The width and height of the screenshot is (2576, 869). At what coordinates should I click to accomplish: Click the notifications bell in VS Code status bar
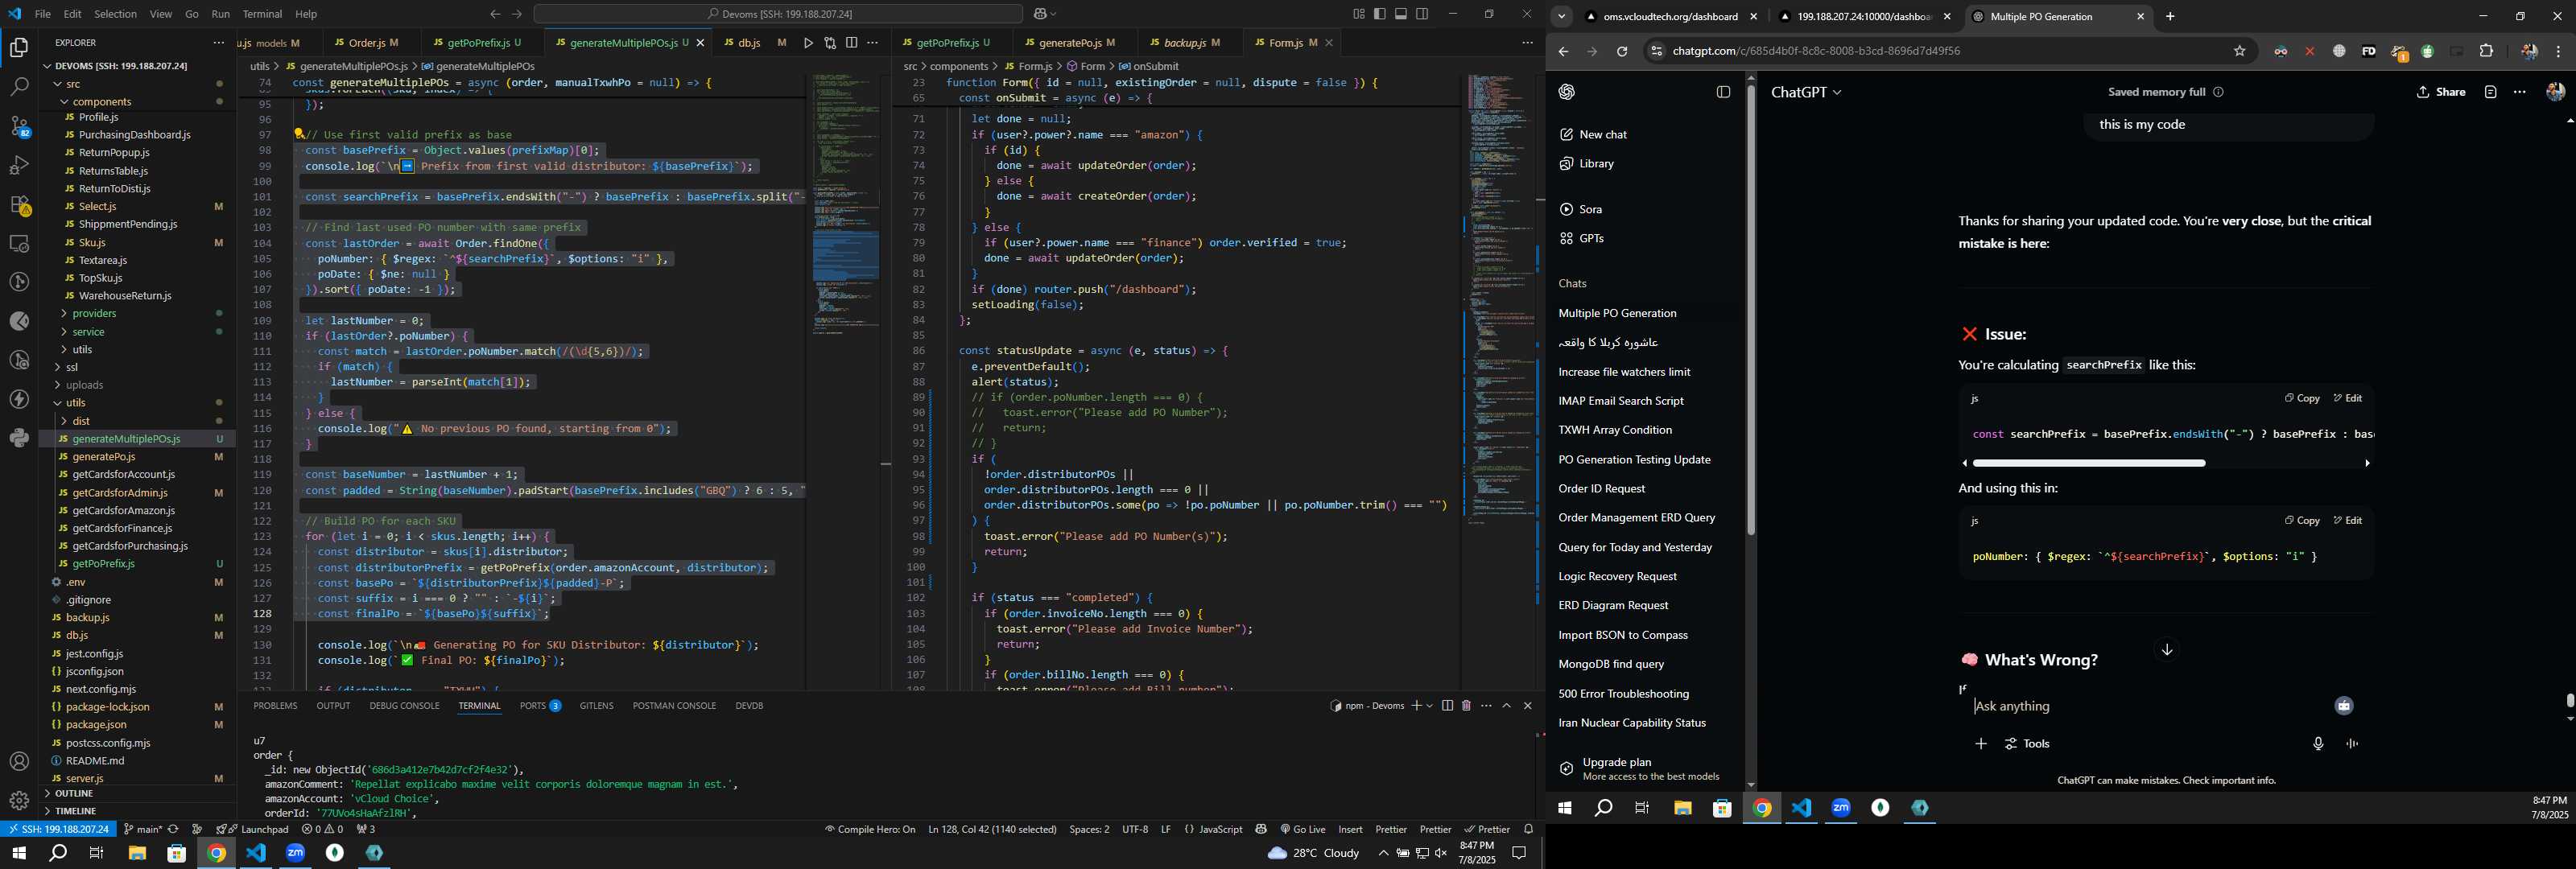coord(1528,829)
